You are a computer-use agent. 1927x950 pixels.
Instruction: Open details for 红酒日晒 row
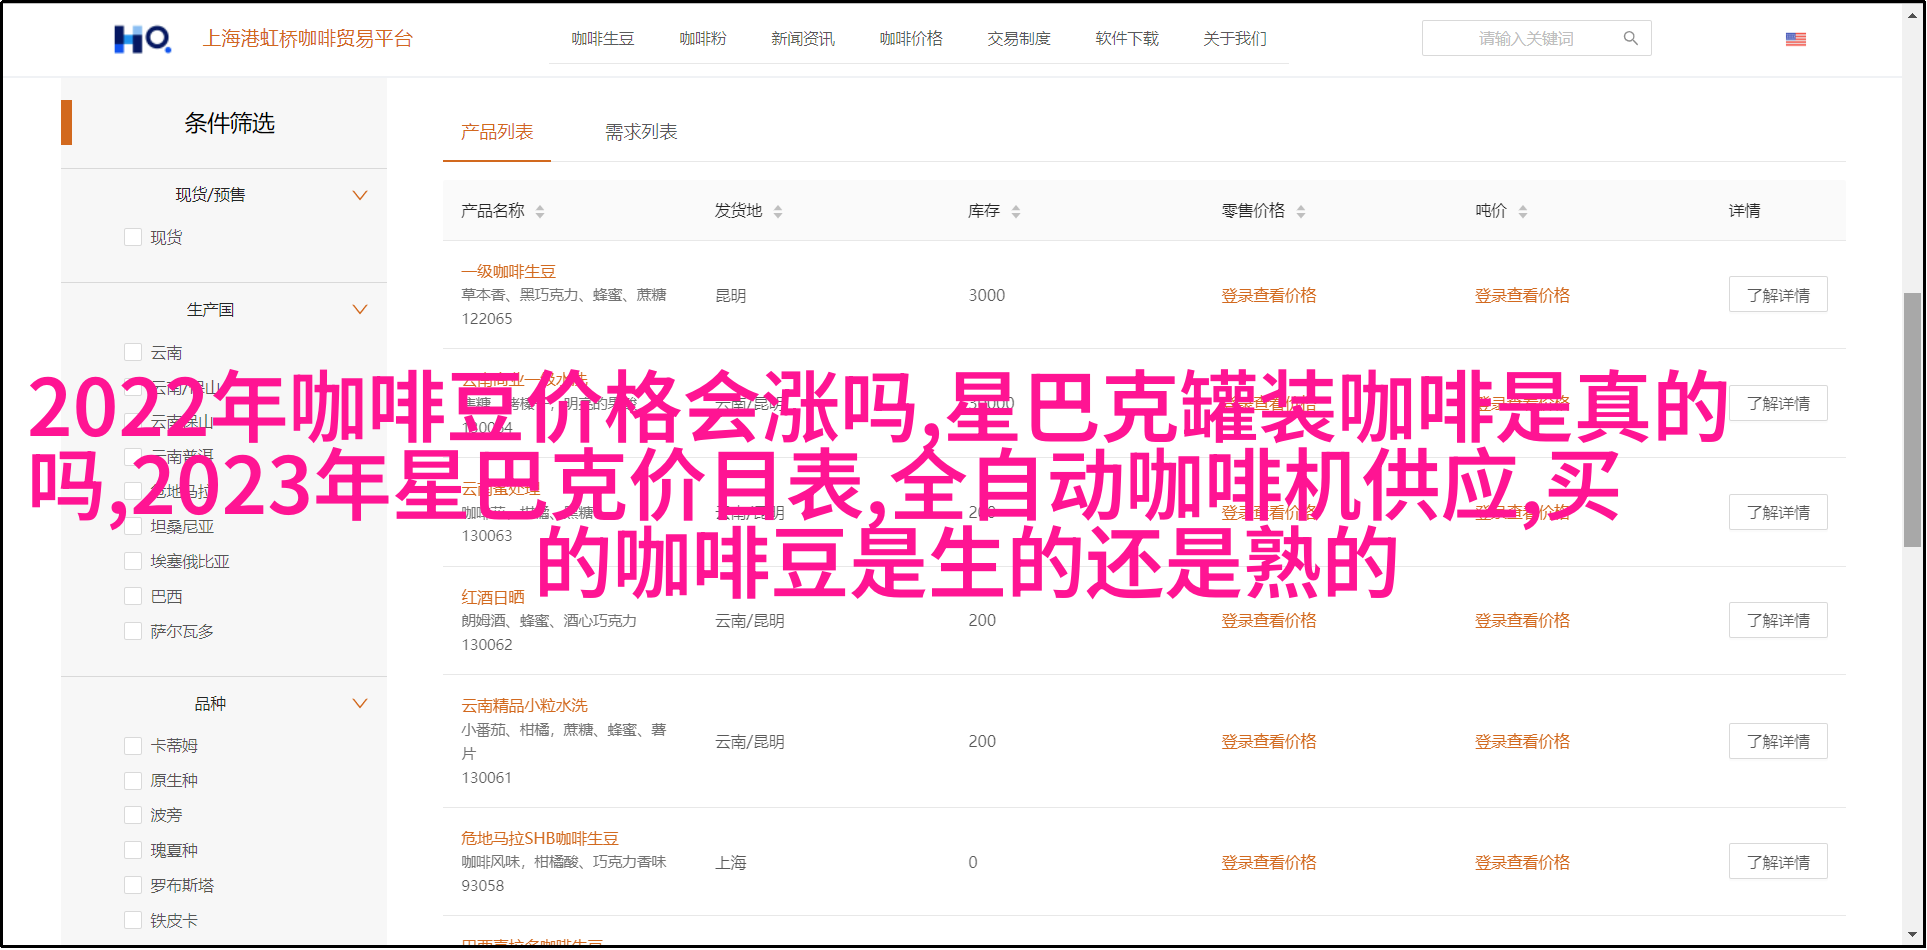(x=1778, y=621)
